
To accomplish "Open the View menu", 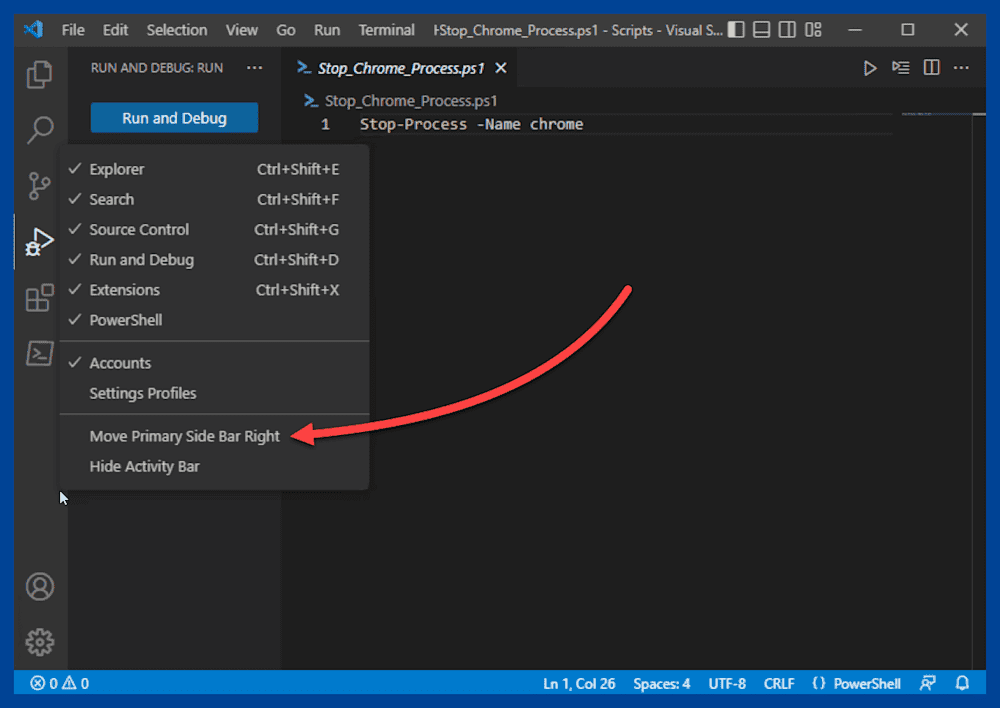I will pyautogui.click(x=242, y=30).
